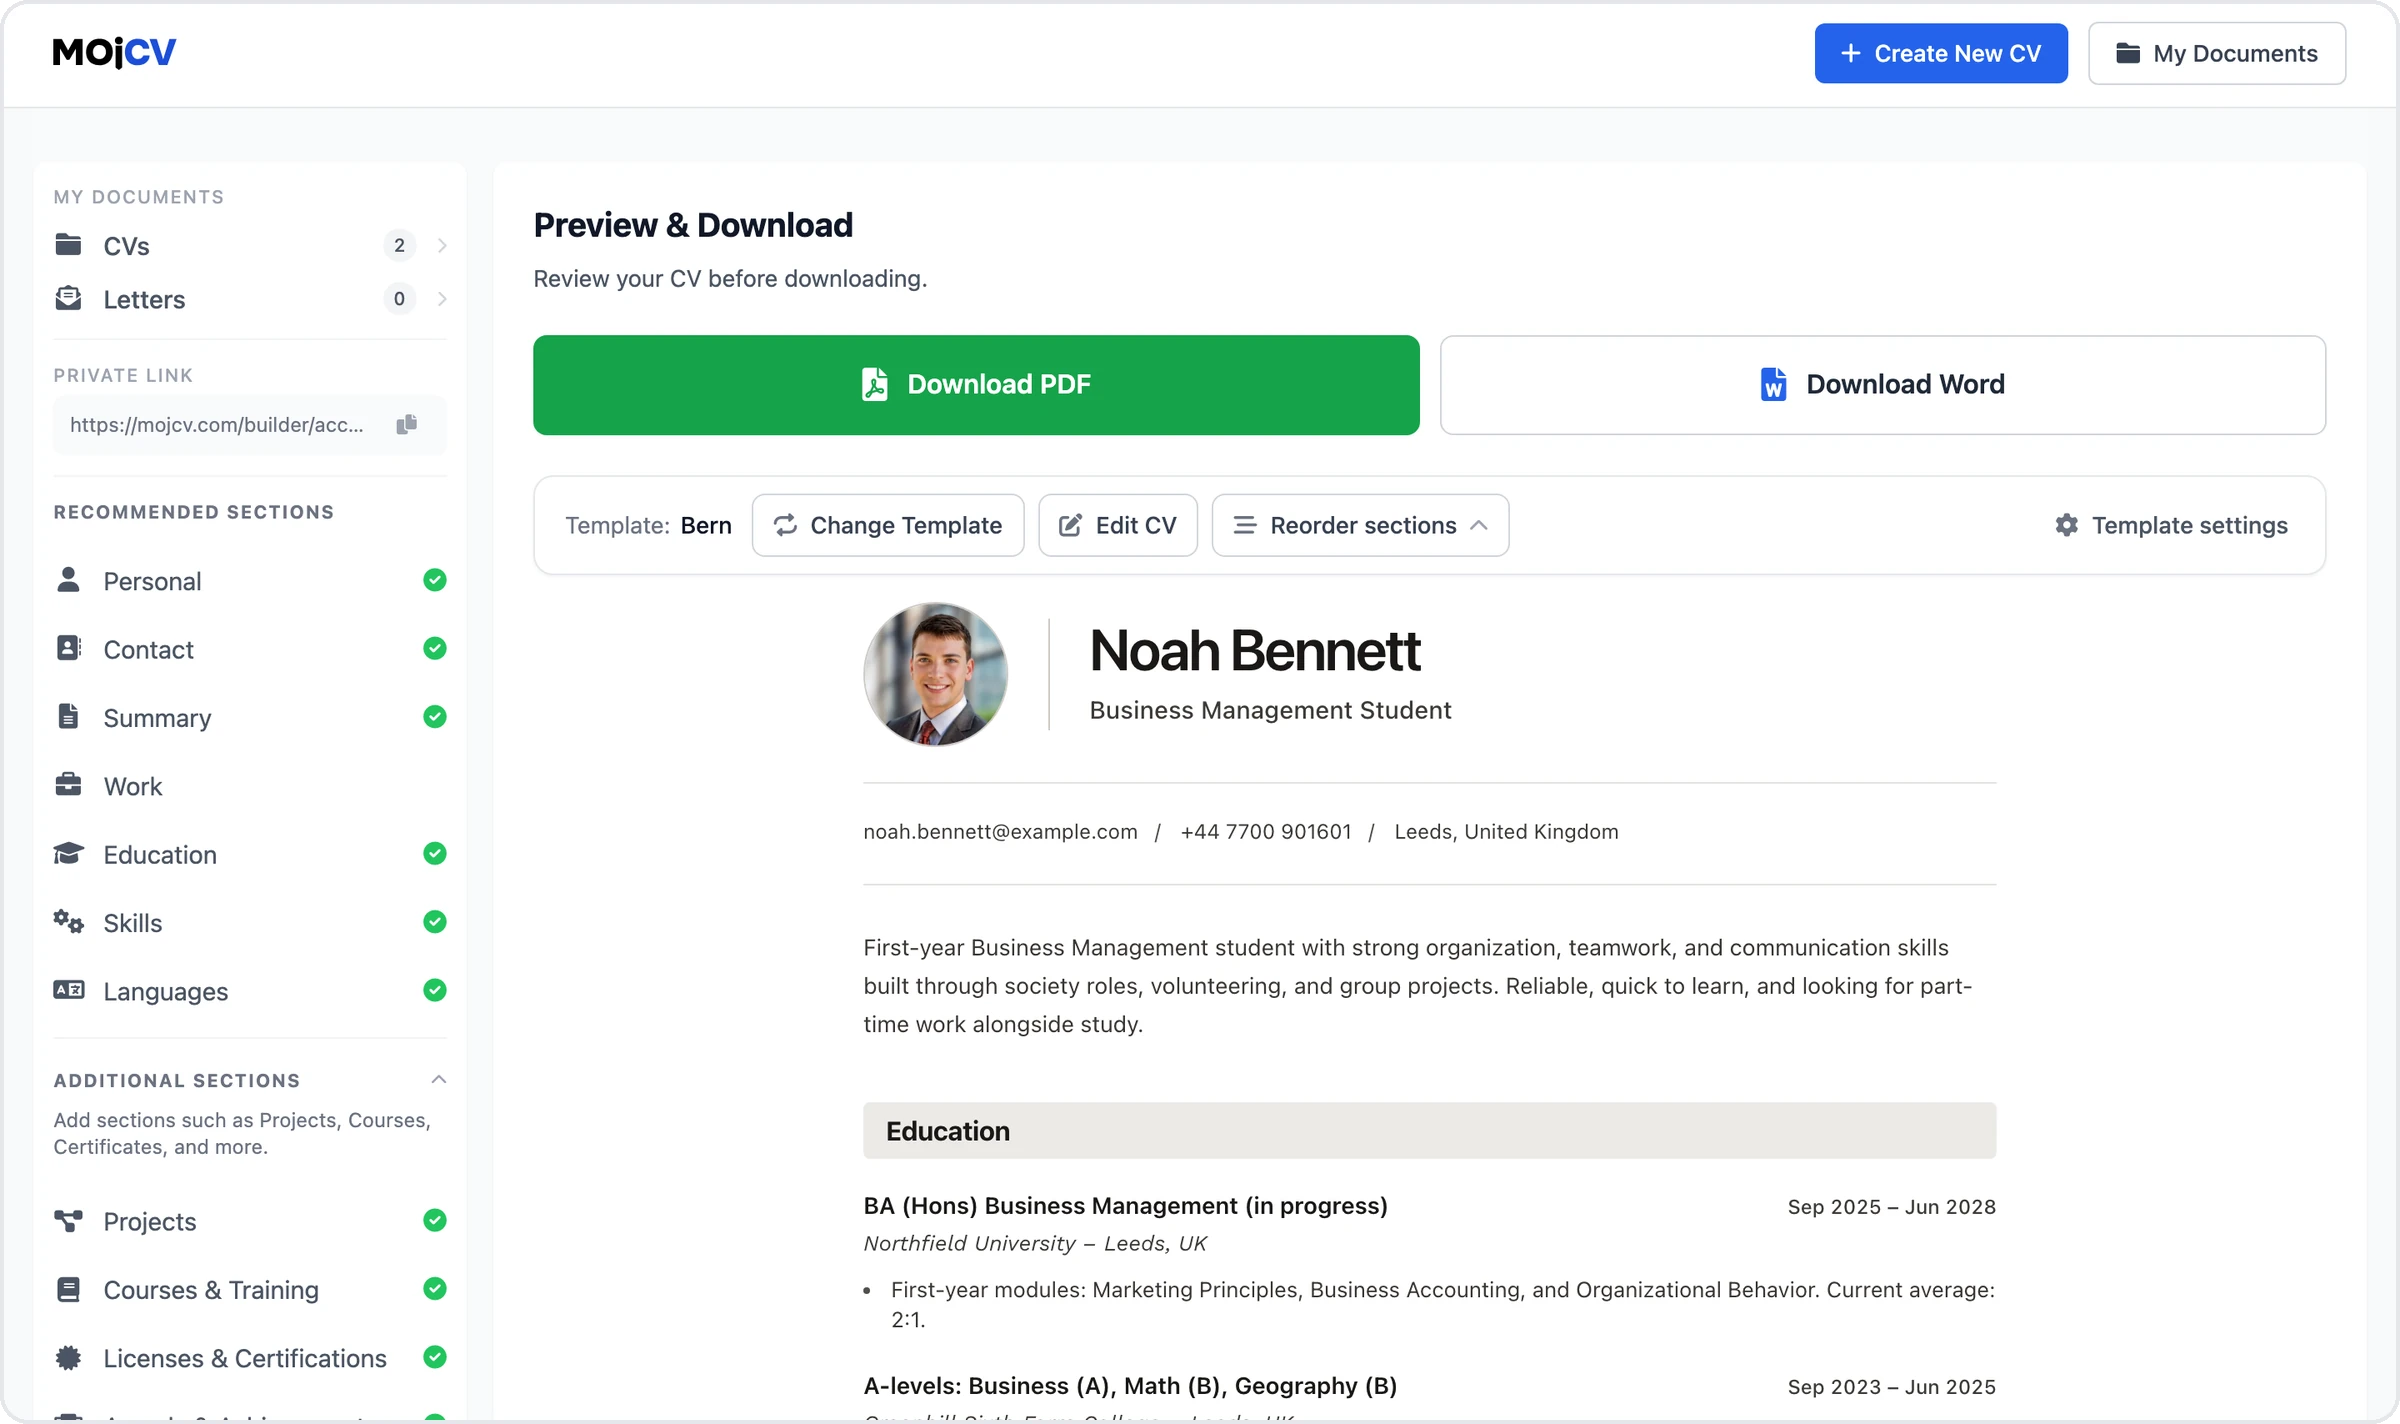Click the Template settings link
This screenshot has height=1424, width=2400.
pos(2171,525)
